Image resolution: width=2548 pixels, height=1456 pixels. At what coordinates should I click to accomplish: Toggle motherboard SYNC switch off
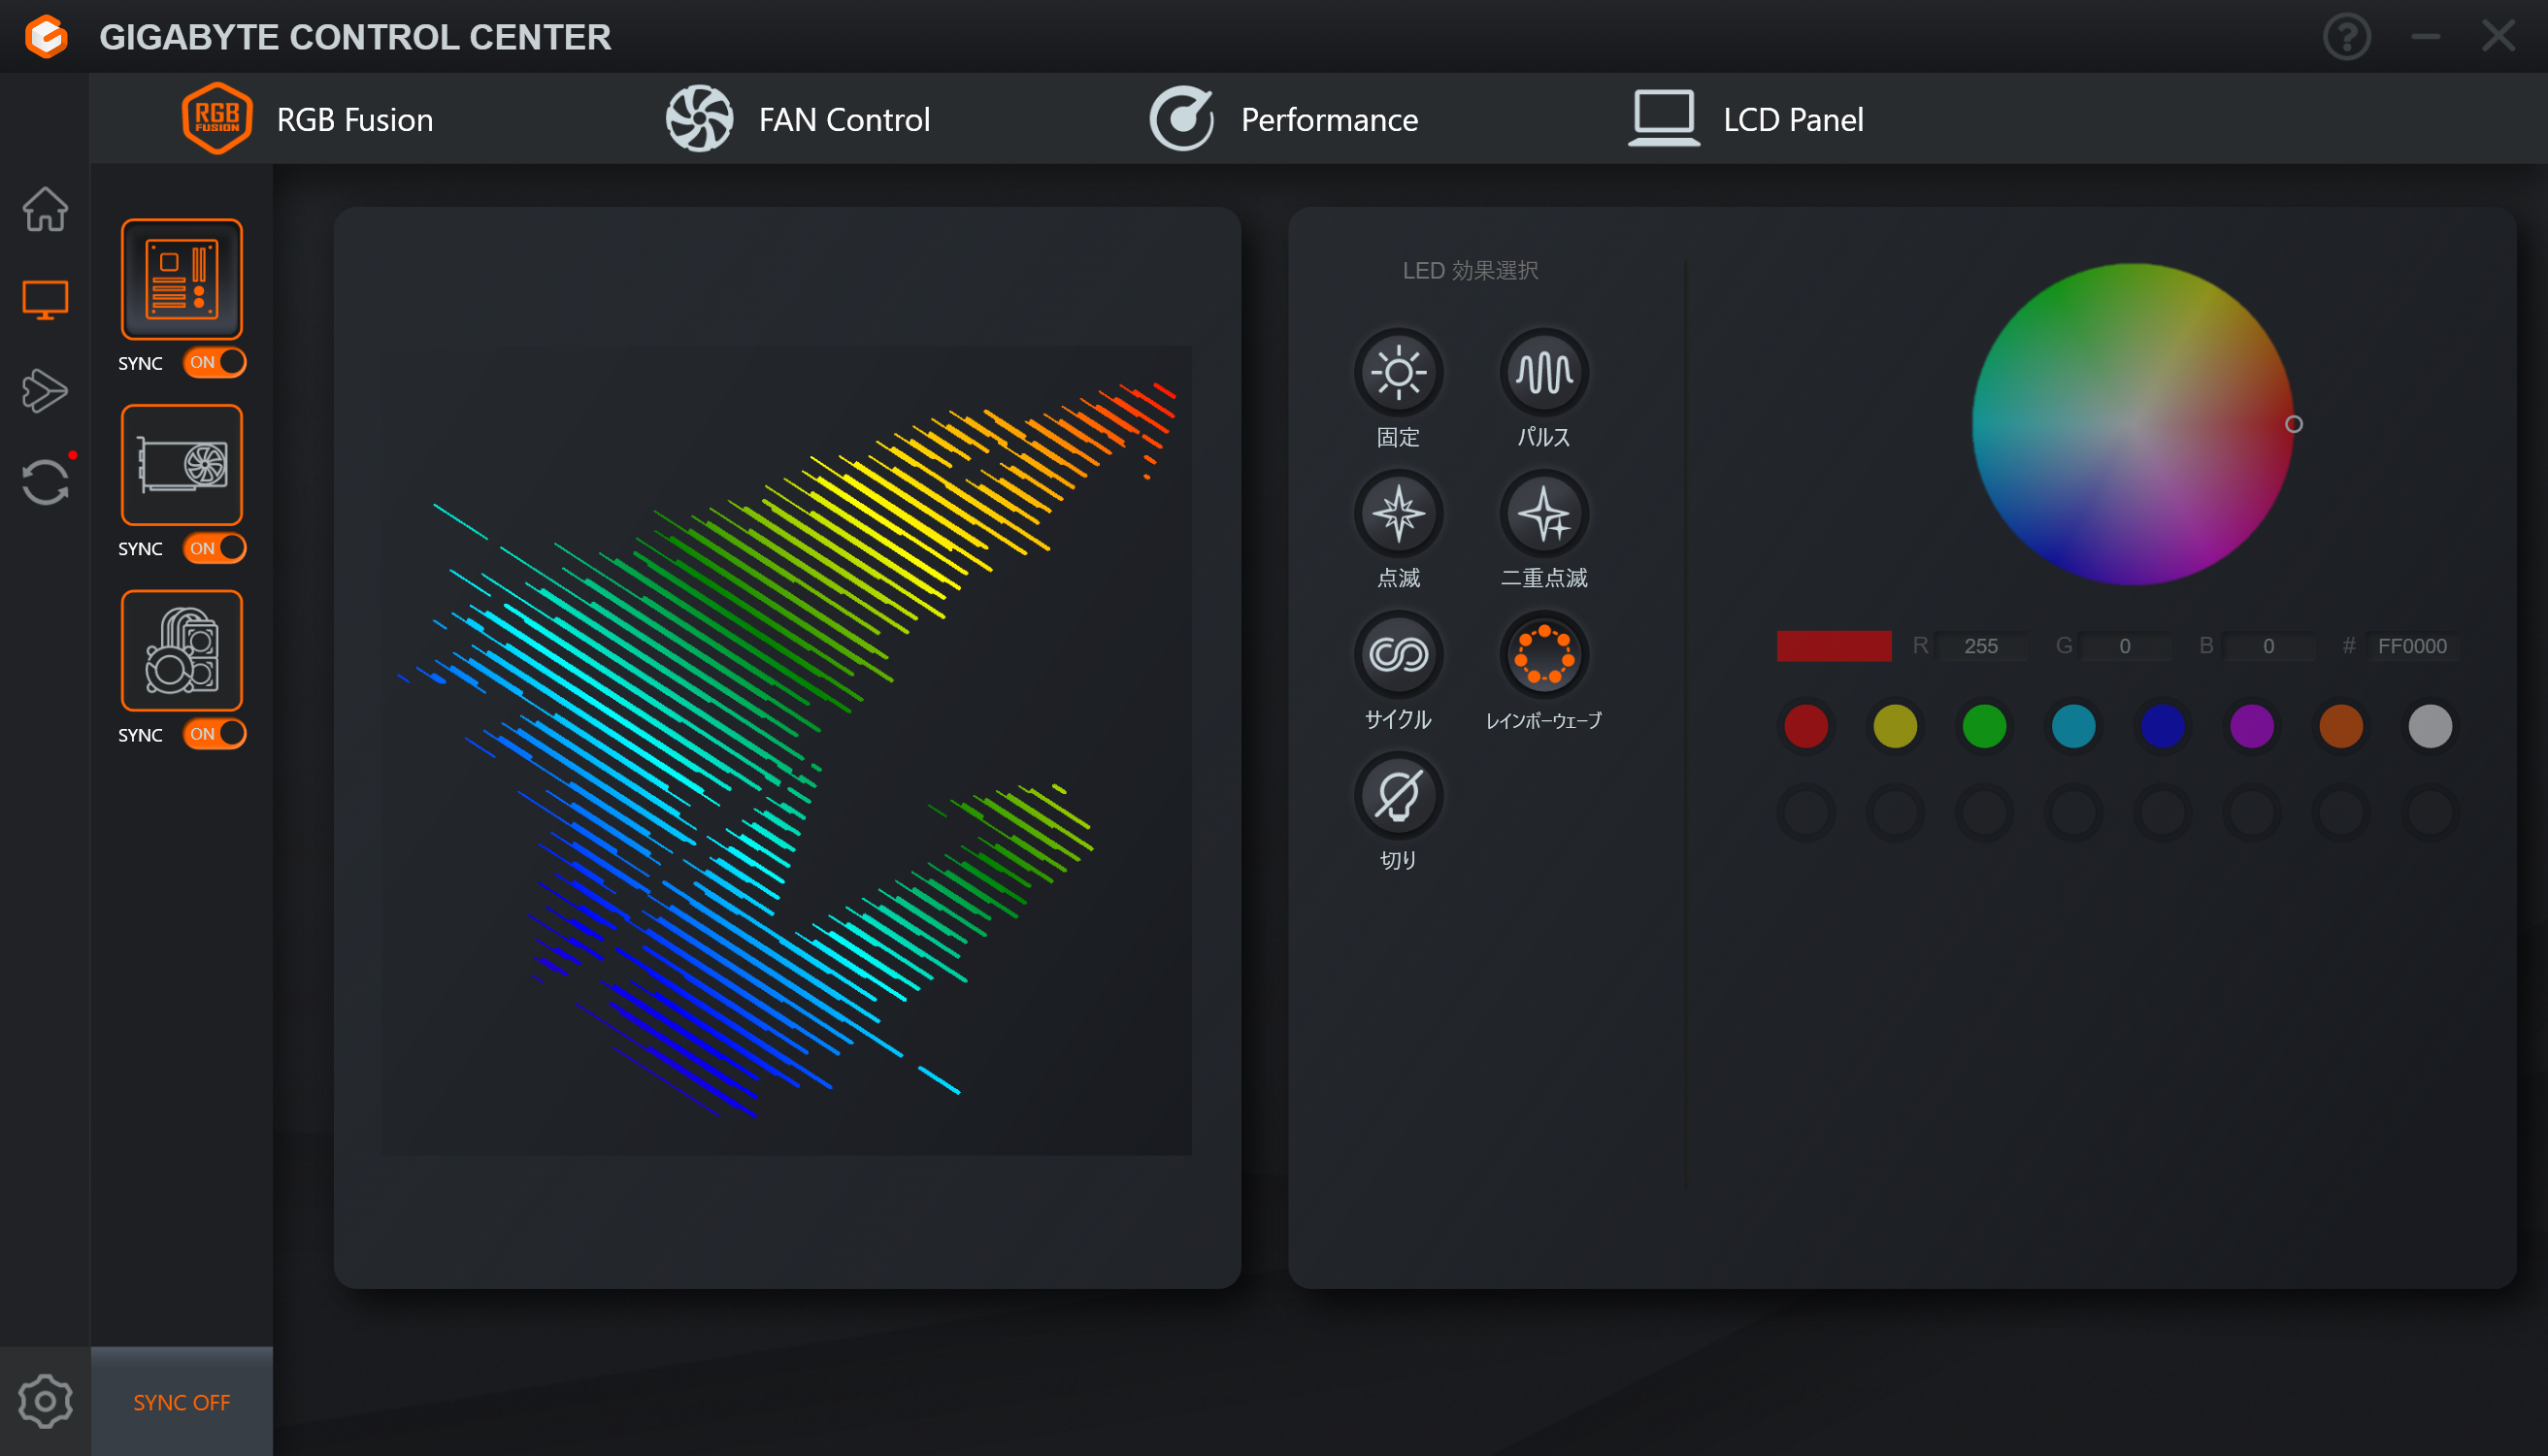(x=214, y=362)
